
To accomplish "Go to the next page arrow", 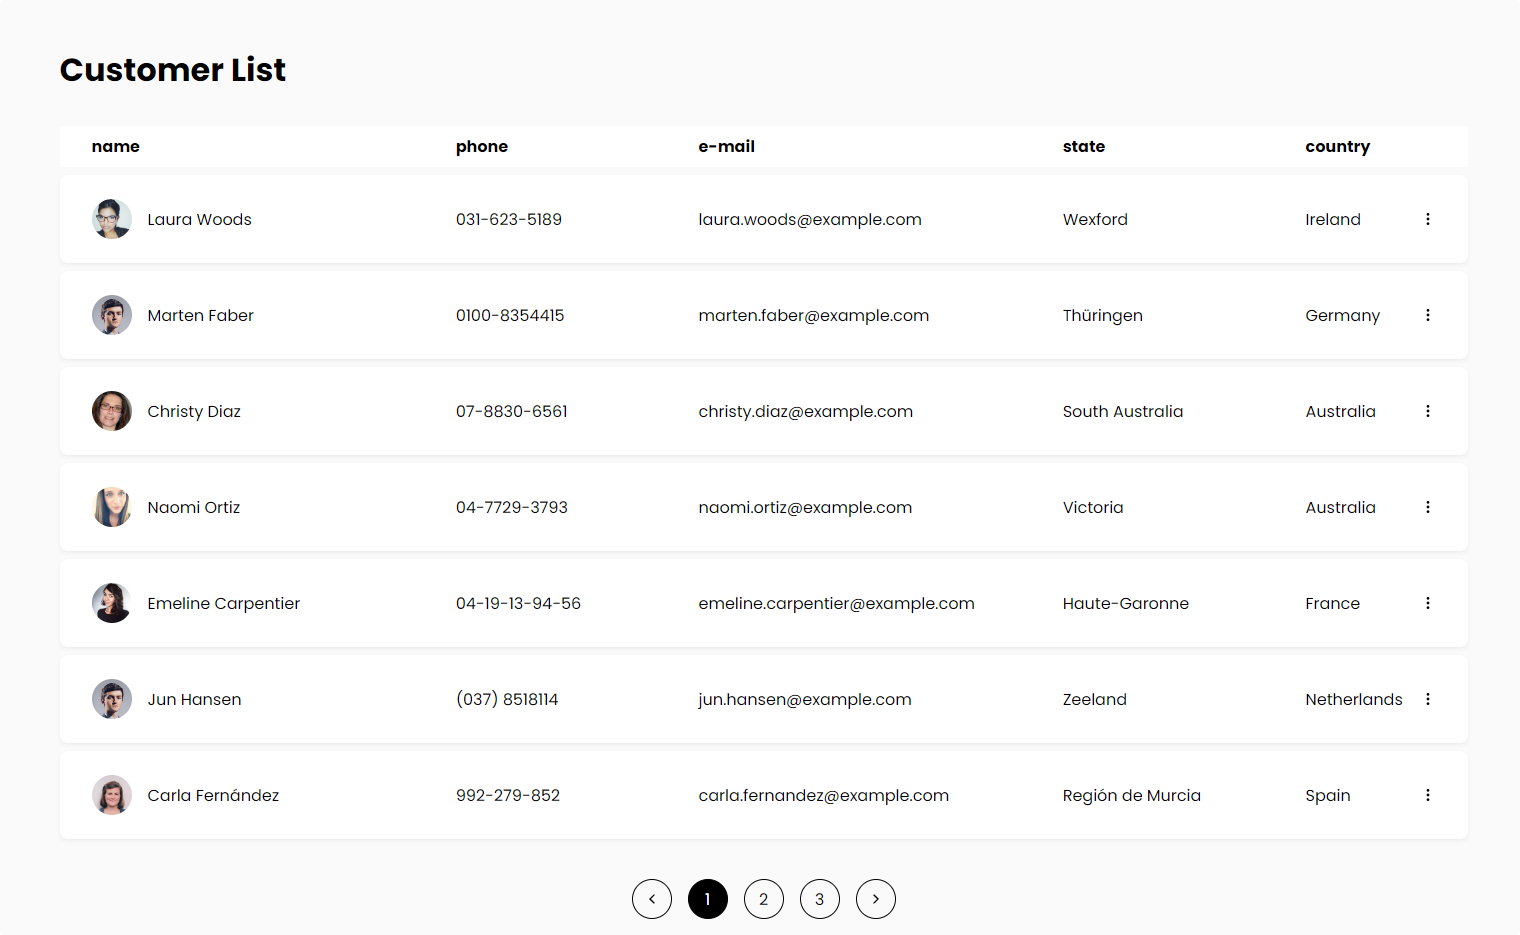I will pyautogui.click(x=876, y=899).
